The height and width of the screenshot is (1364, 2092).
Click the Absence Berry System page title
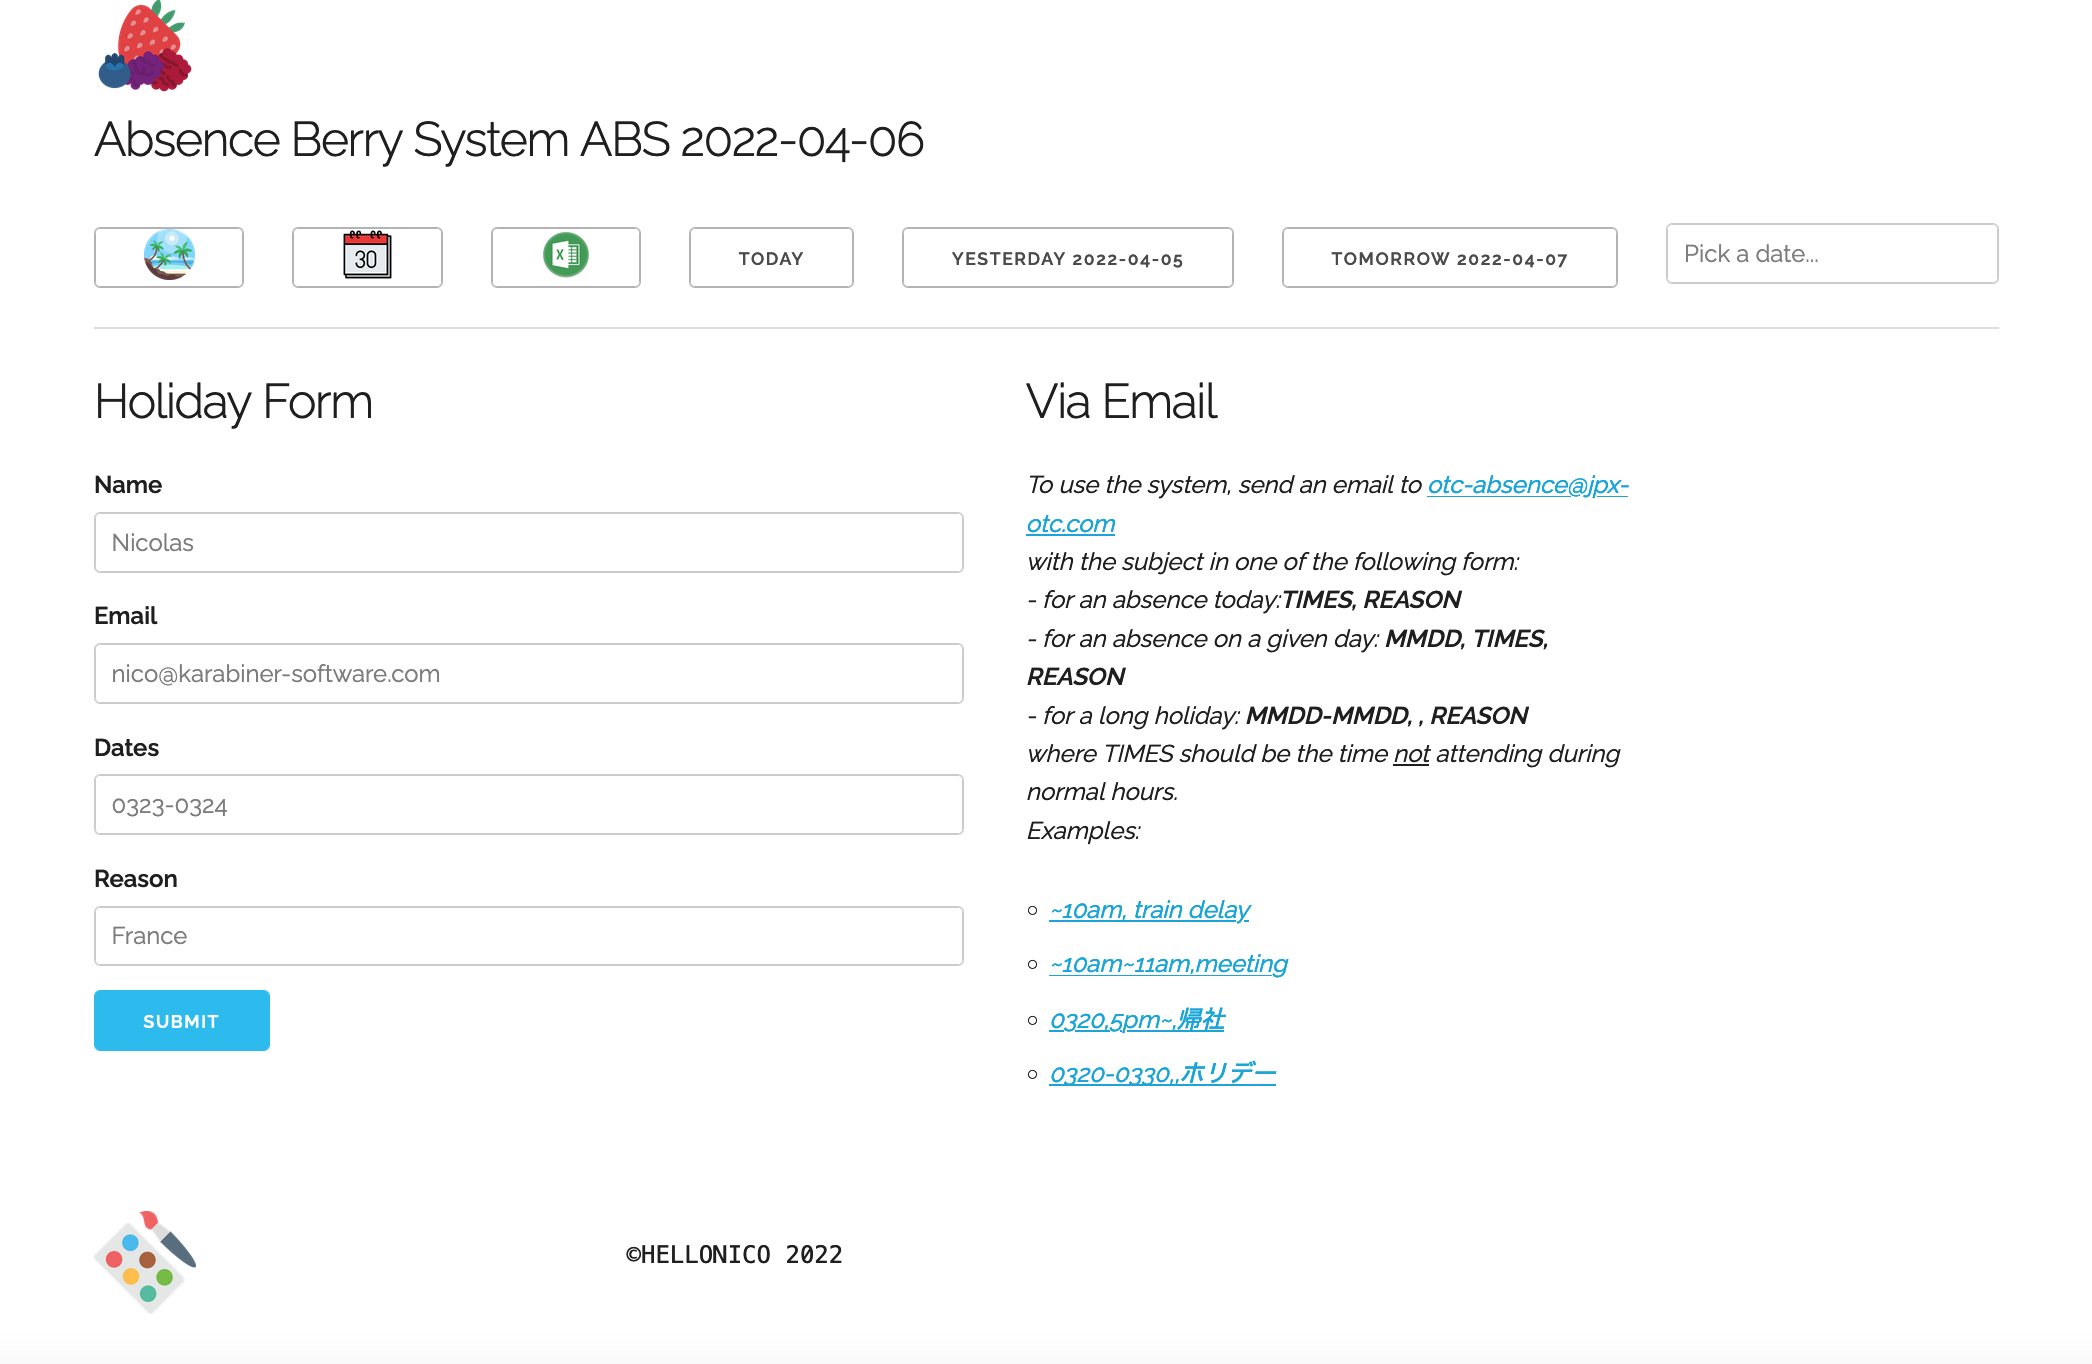pyautogui.click(x=508, y=140)
